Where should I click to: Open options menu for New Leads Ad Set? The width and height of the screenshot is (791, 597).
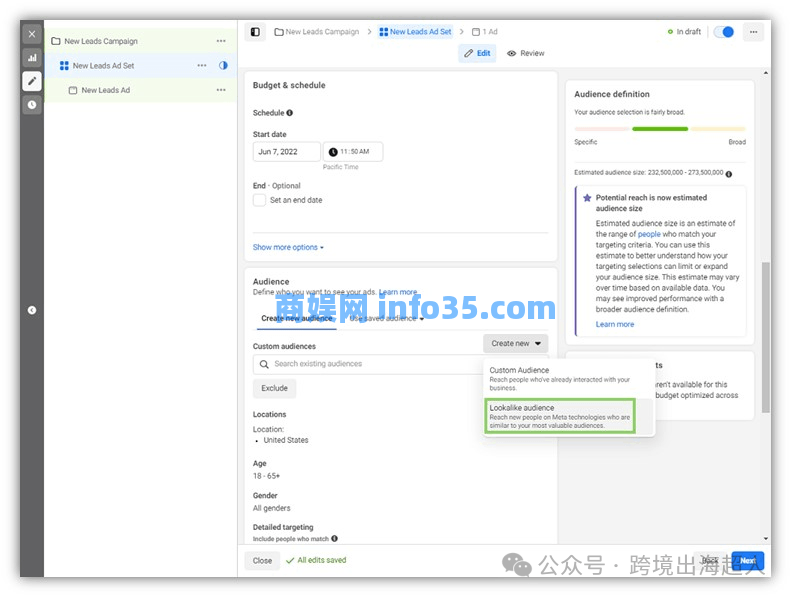pyautogui.click(x=202, y=65)
